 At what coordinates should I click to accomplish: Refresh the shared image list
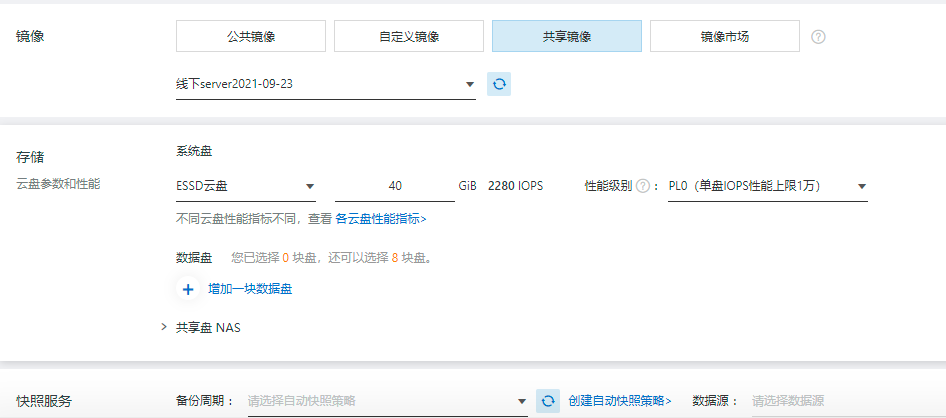tap(499, 84)
